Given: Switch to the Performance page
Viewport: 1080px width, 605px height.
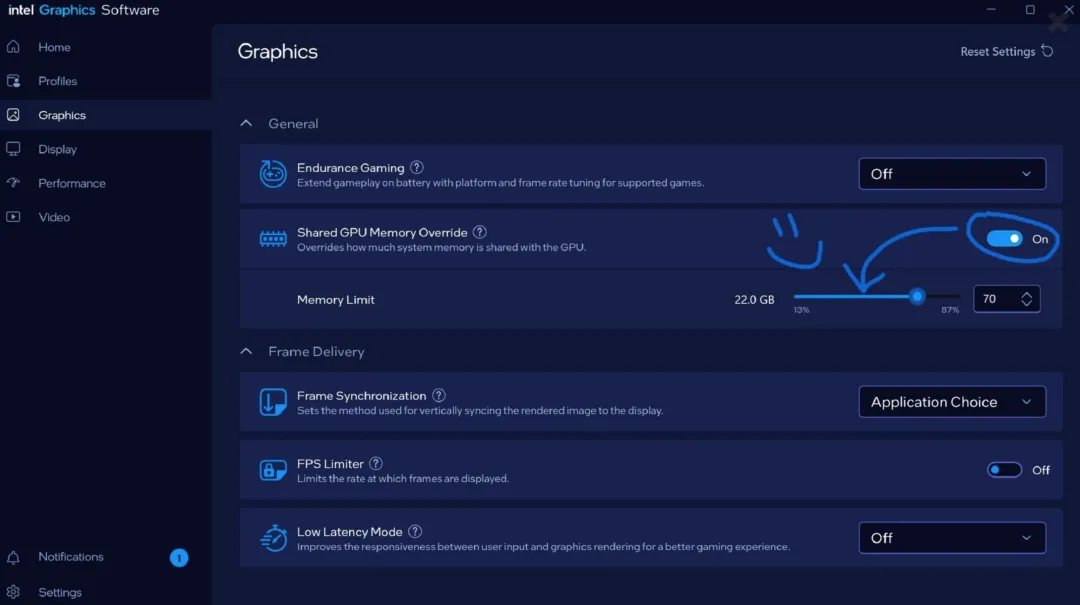Looking at the screenshot, I should click(71, 183).
